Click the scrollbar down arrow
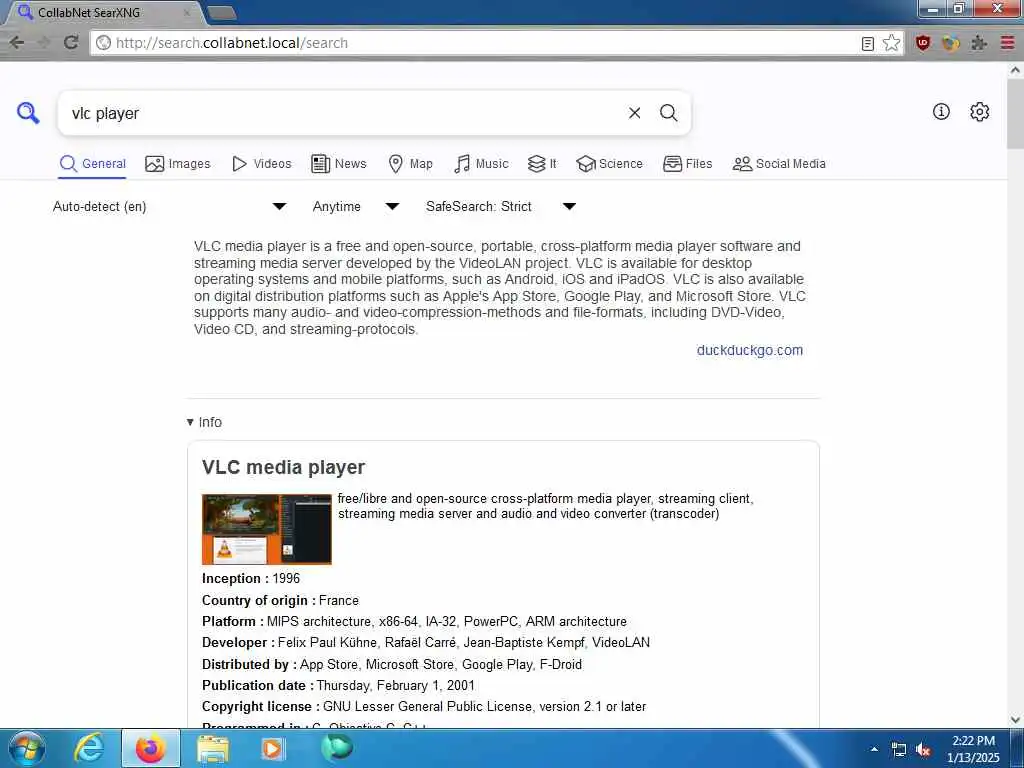1024x768 pixels. (x=1015, y=720)
